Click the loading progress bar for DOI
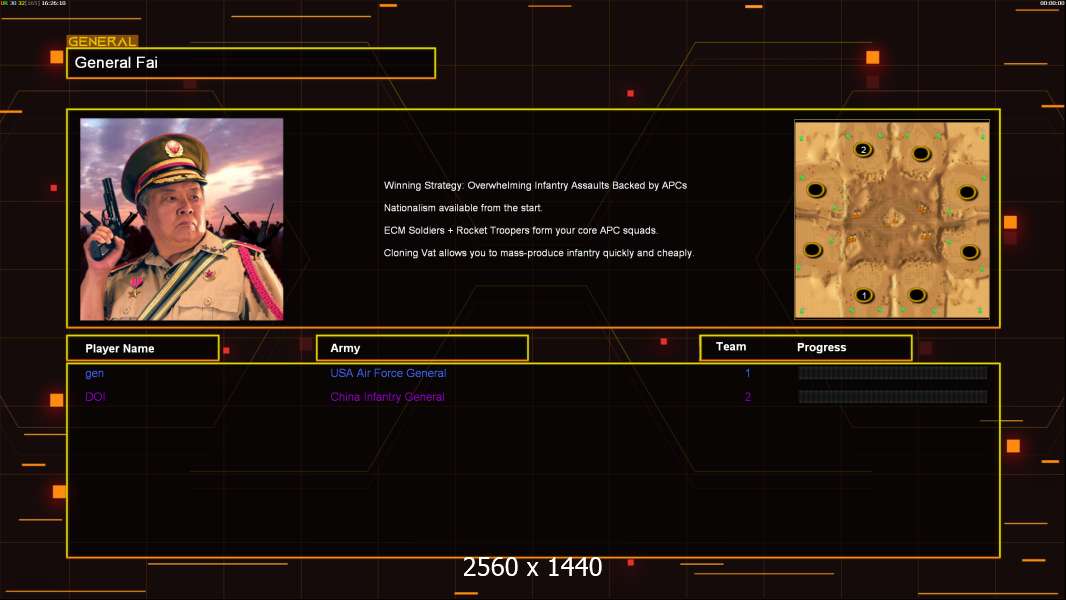Viewport: 1066px width, 600px height. (x=893, y=397)
